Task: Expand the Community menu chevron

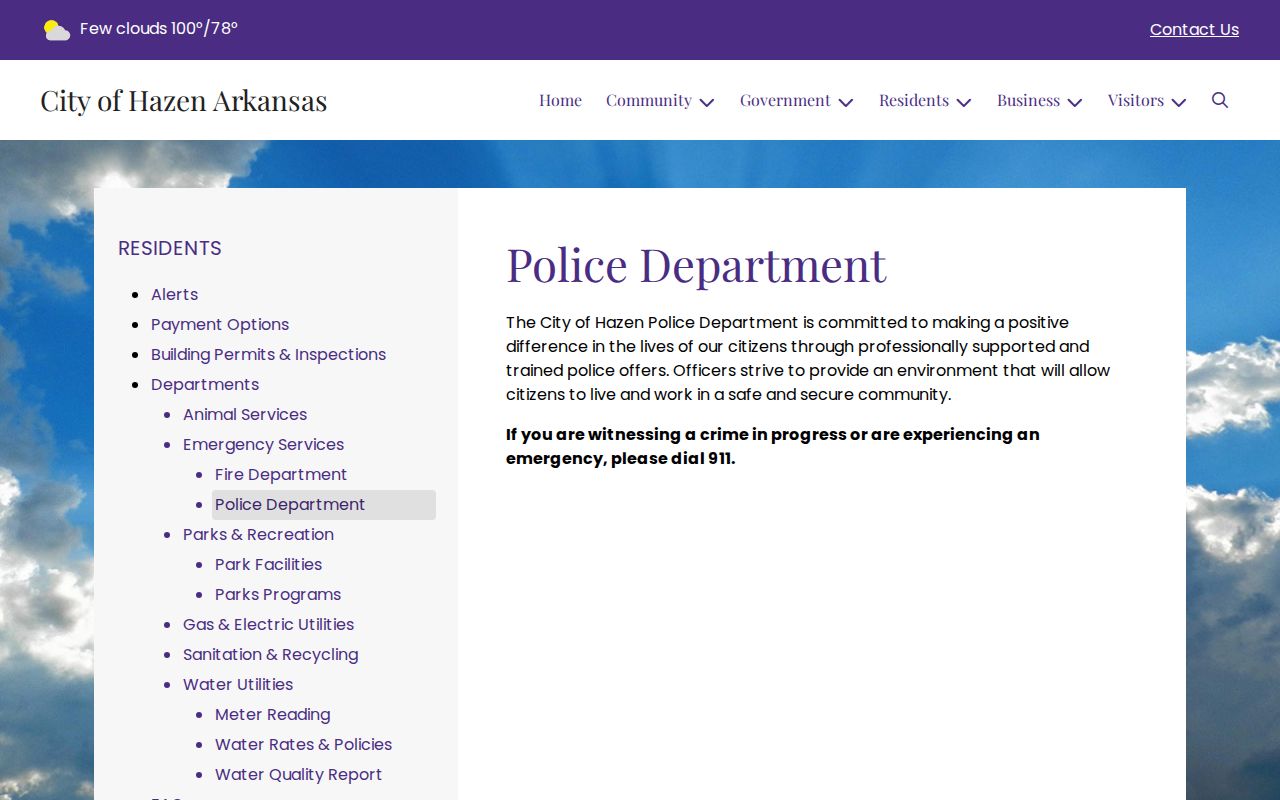Action: (x=707, y=102)
